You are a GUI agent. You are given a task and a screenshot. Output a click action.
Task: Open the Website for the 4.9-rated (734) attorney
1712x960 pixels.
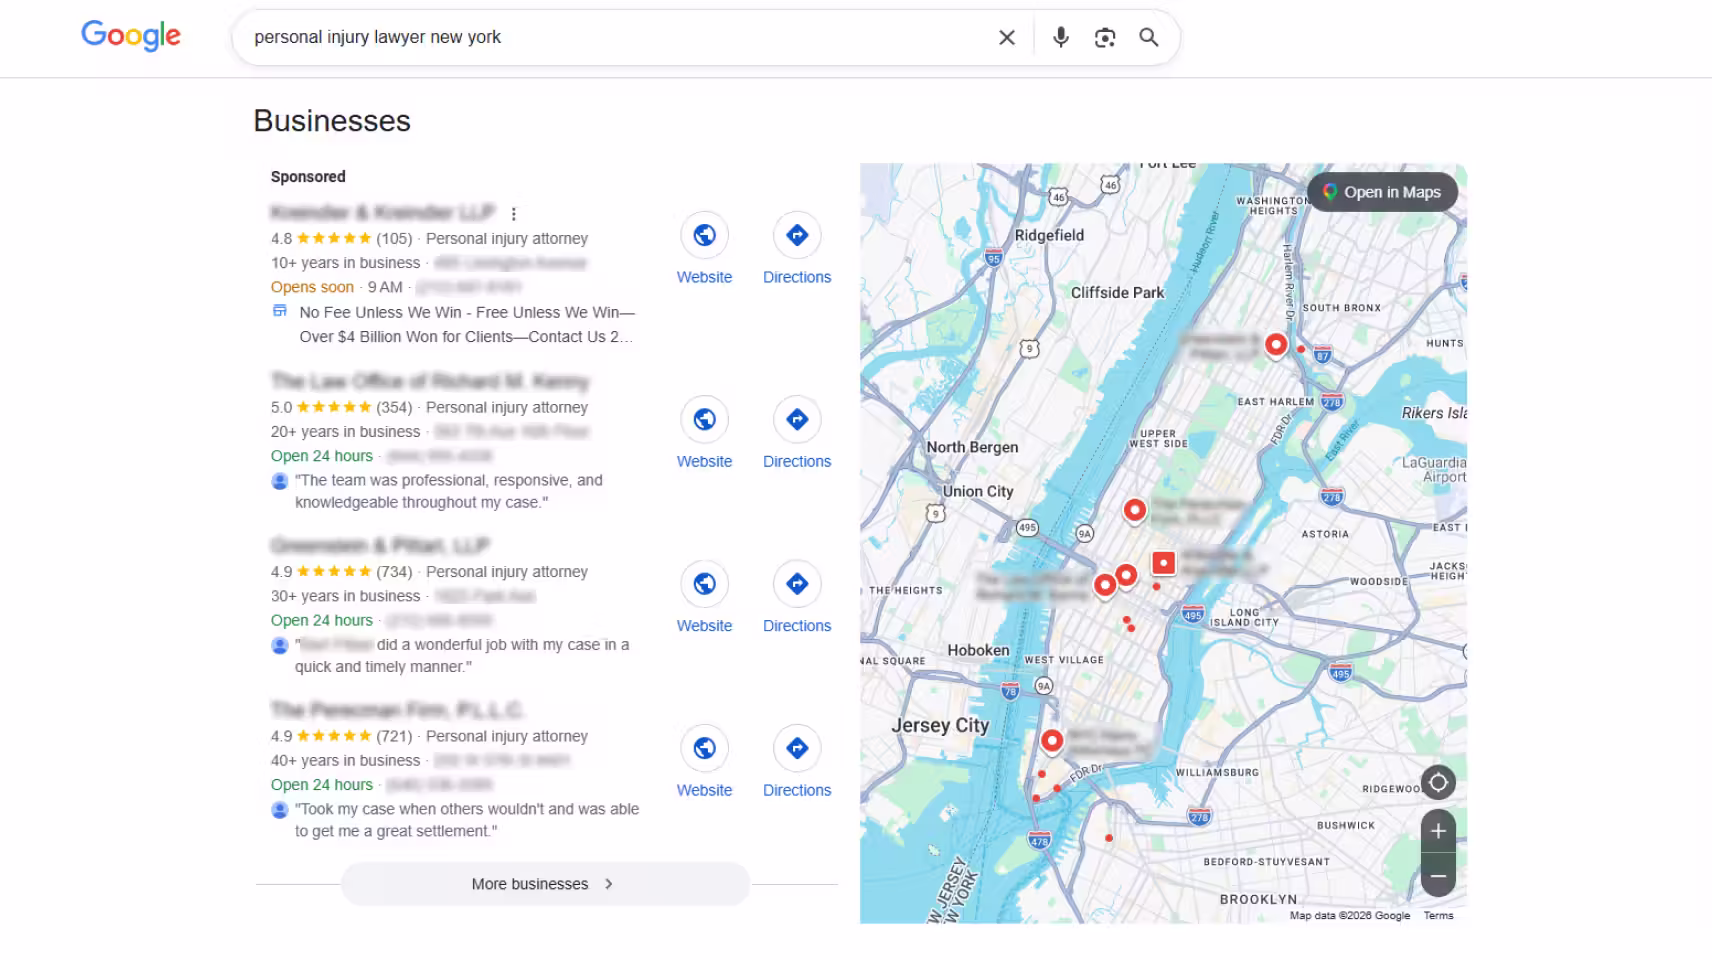tap(705, 597)
